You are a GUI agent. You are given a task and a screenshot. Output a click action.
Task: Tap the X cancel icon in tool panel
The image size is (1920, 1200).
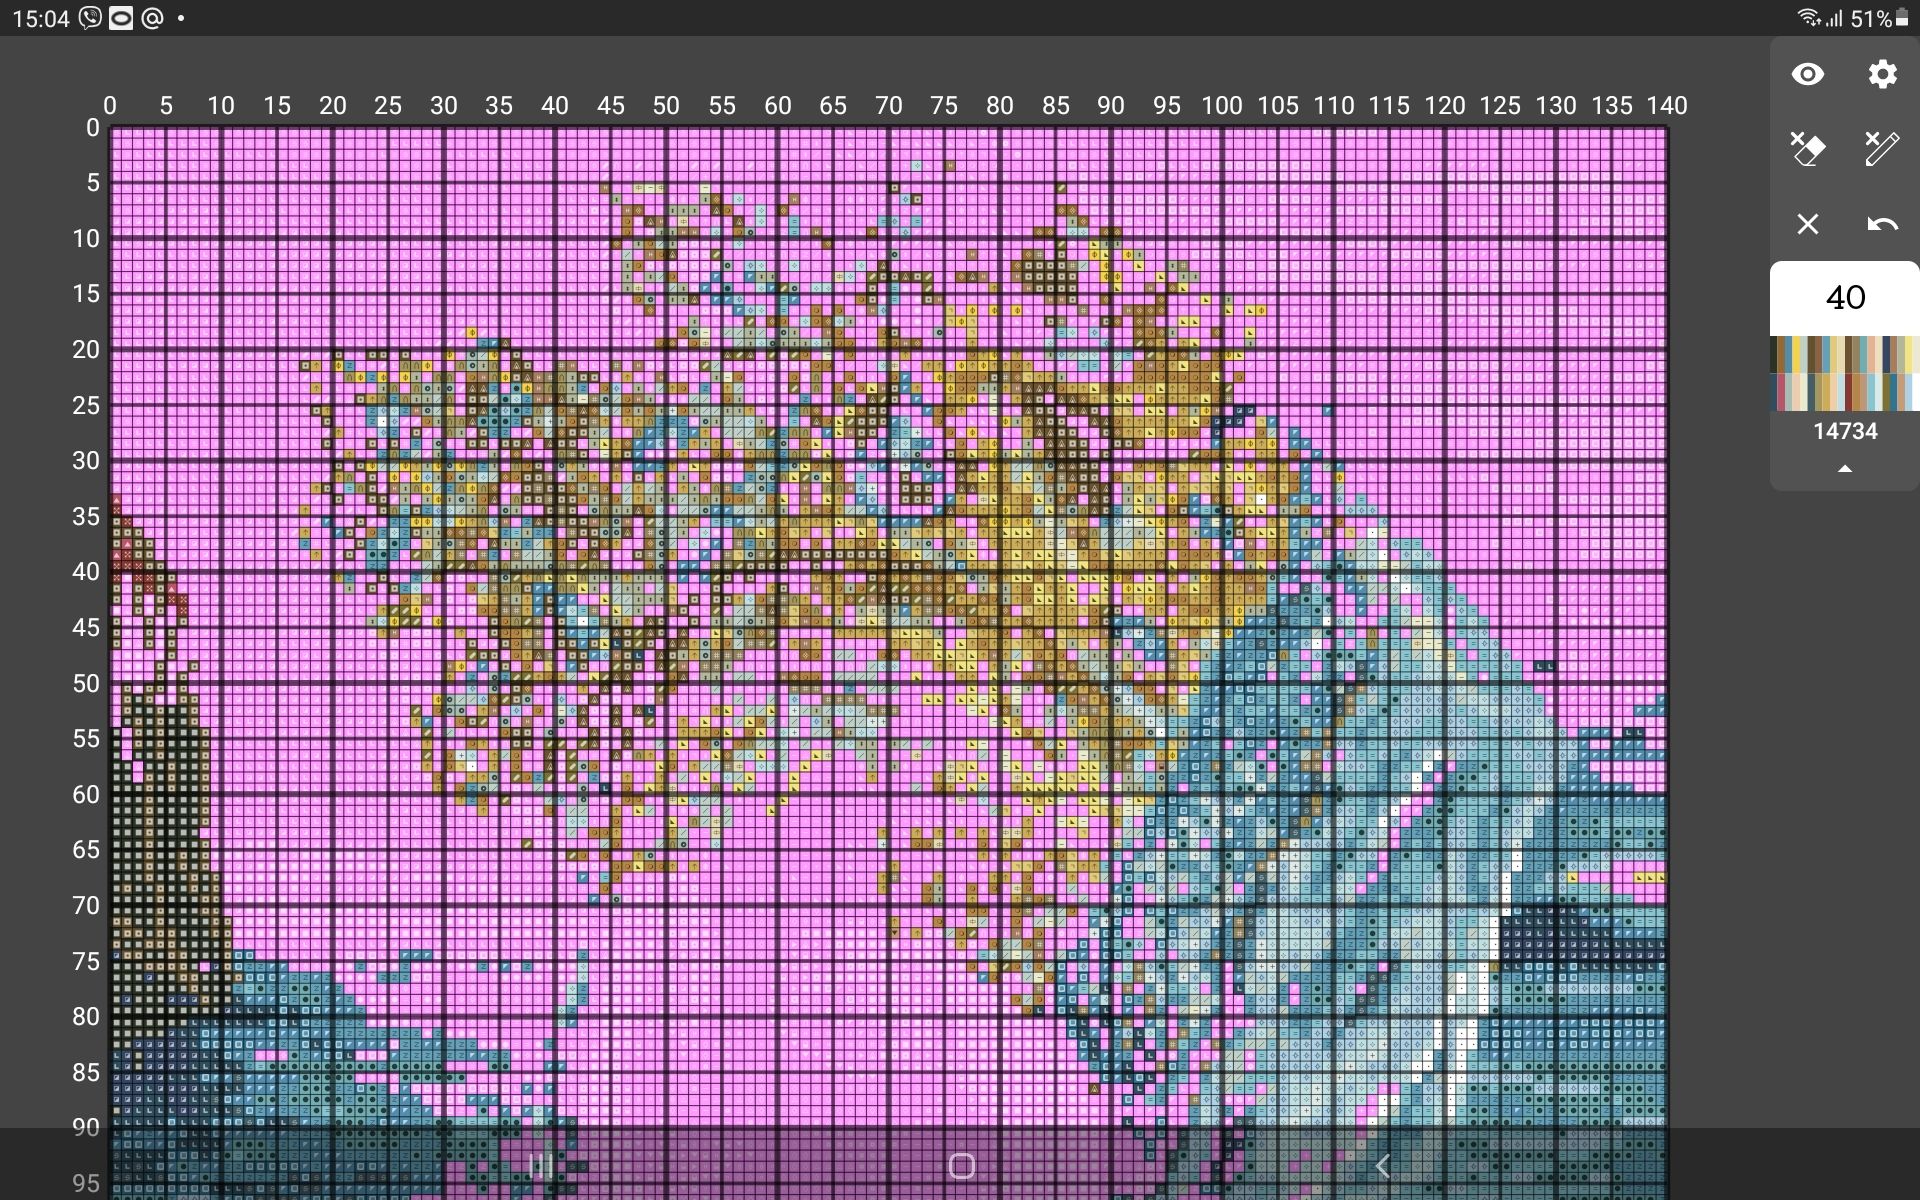(x=1807, y=224)
